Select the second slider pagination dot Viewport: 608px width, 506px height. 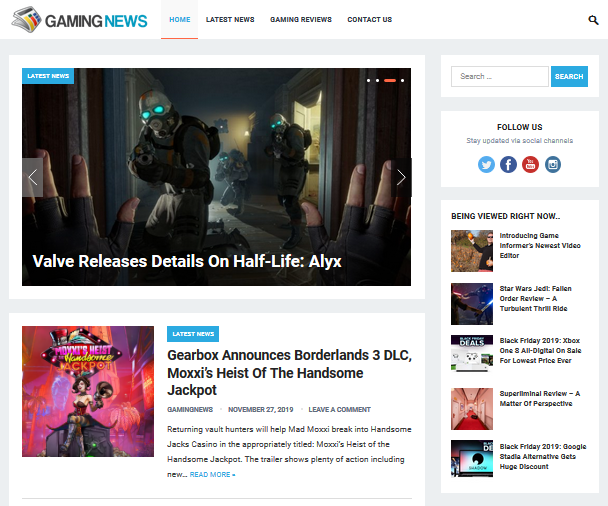coord(377,81)
